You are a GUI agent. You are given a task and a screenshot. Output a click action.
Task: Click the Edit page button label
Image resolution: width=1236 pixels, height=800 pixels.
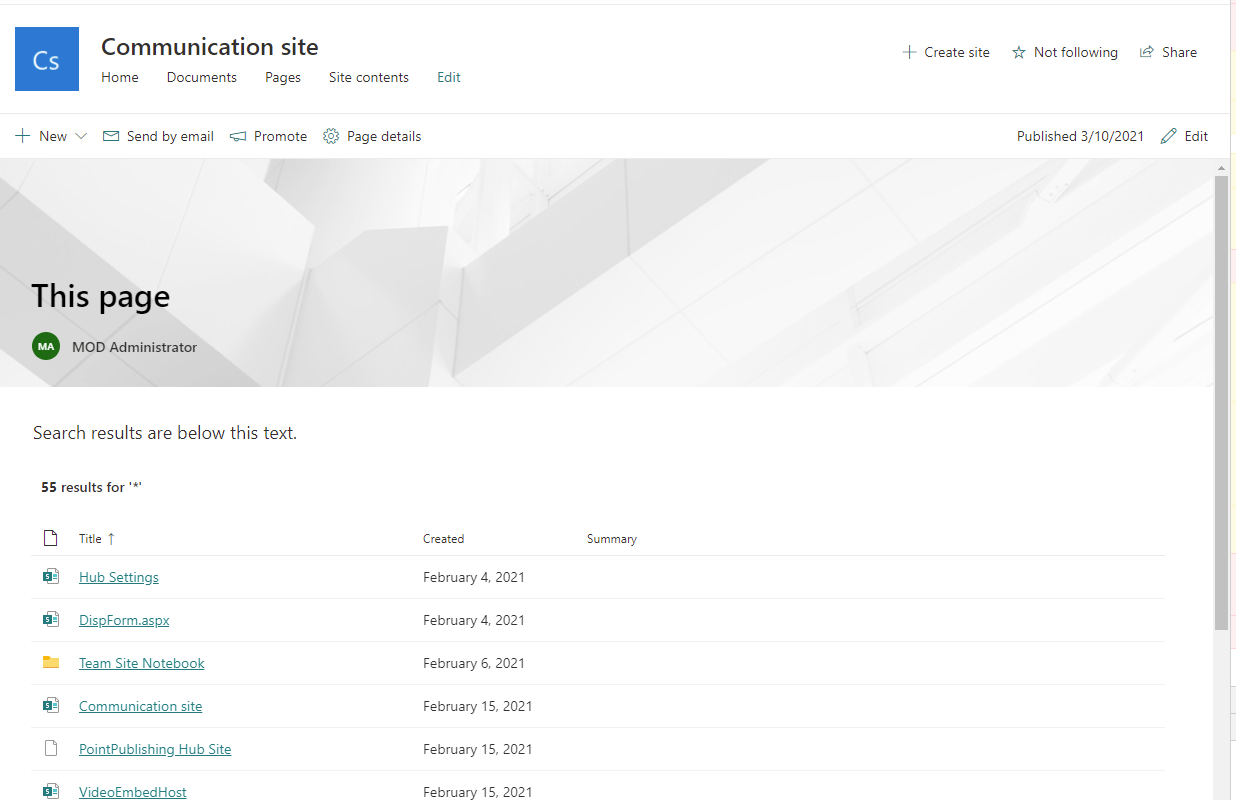tap(1196, 136)
